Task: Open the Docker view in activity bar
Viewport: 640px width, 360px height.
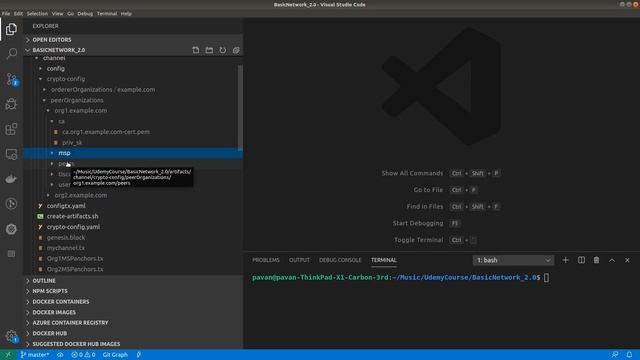Action: tap(11, 179)
